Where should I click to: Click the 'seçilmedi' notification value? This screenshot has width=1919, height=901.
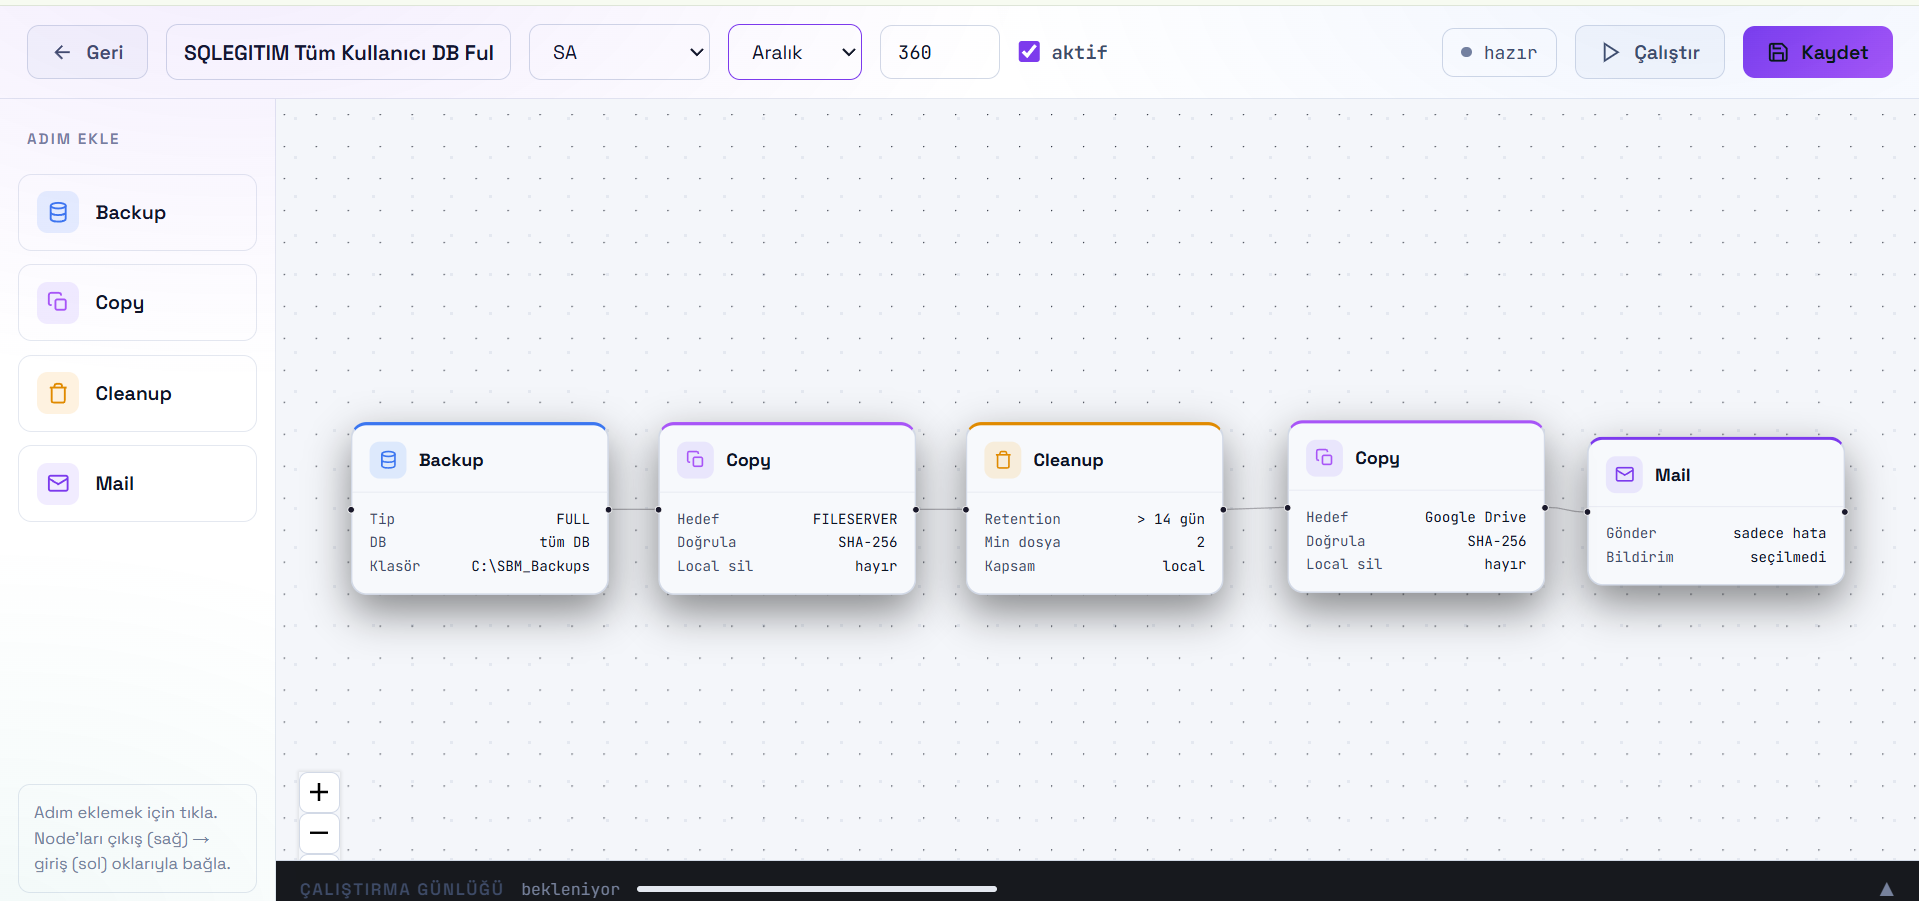(1787, 557)
